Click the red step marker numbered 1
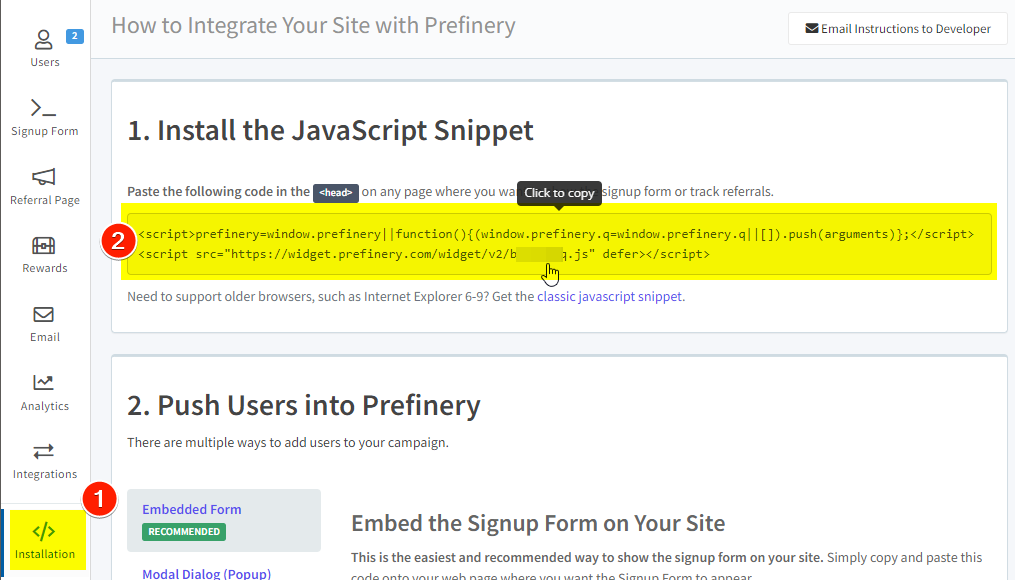Viewport: 1015px width, 580px height. click(x=100, y=499)
